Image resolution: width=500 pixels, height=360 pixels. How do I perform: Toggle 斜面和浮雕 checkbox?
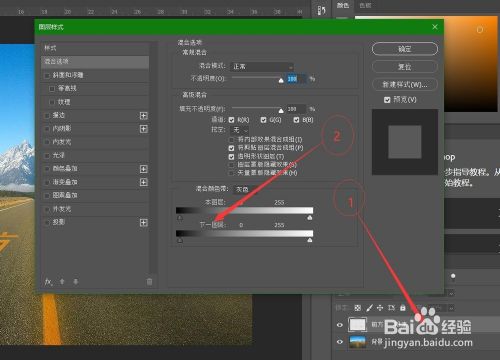tap(47, 76)
